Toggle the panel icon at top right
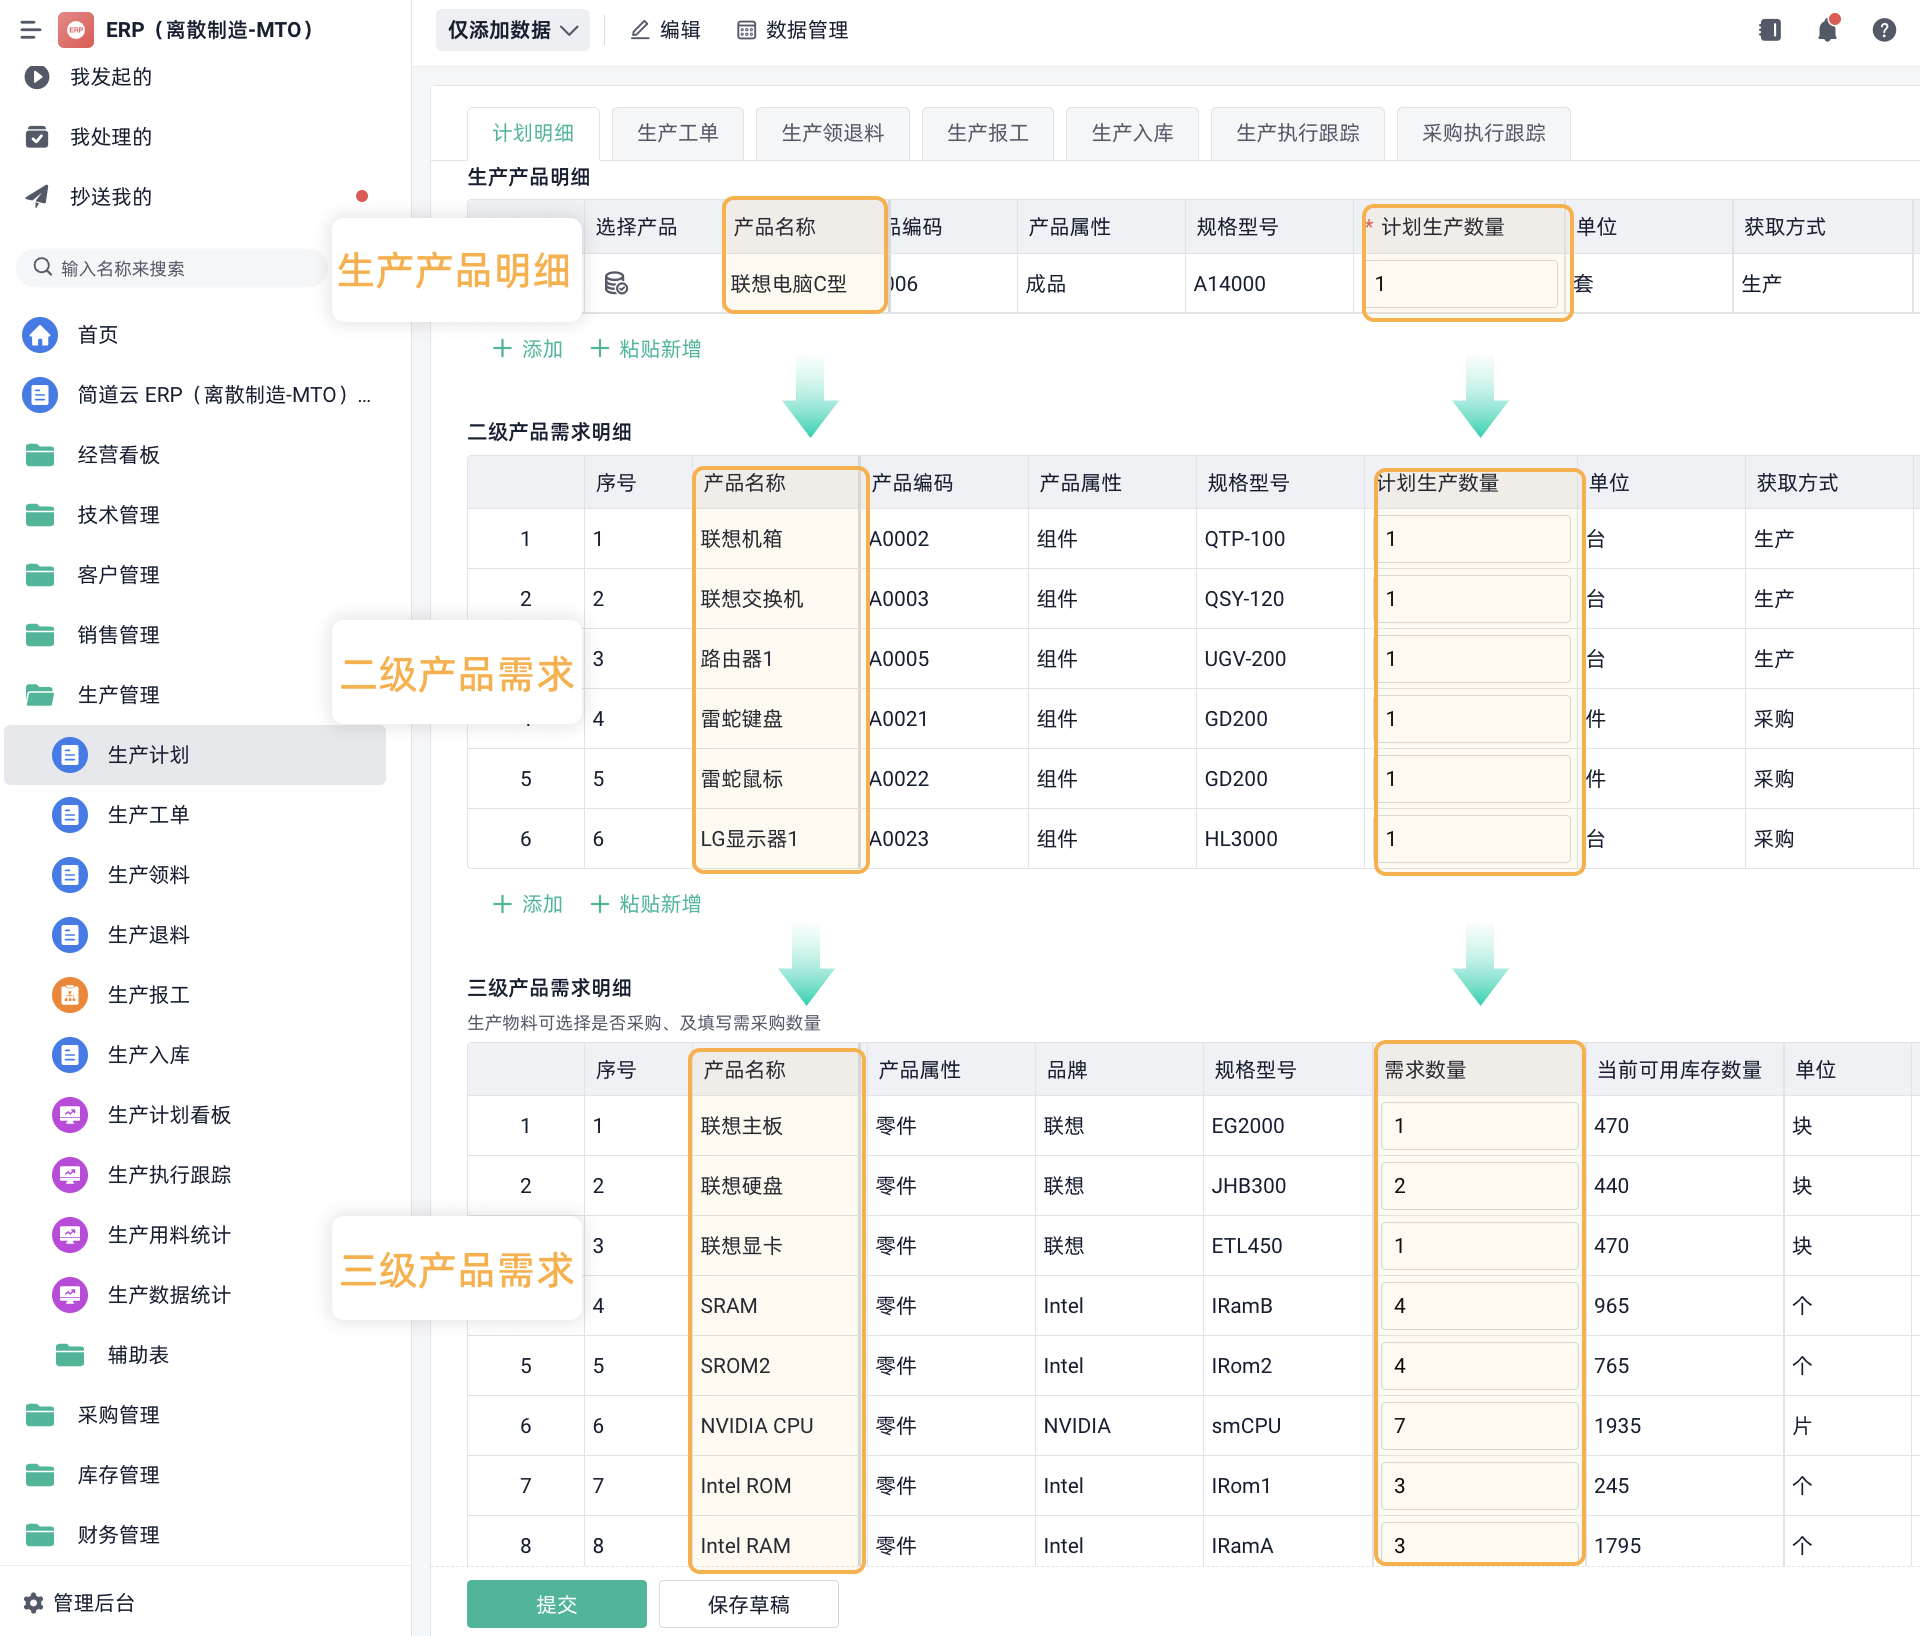The width and height of the screenshot is (1920, 1636). click(x=1770, y=30)
